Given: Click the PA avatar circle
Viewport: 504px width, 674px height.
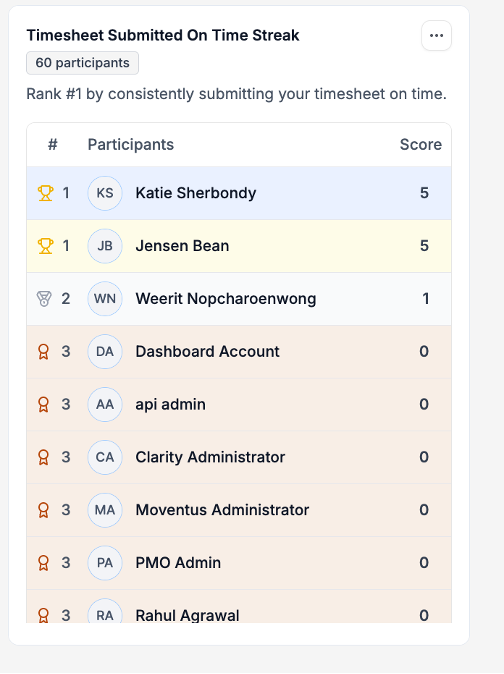Looking at the screenshot, I should [x=105, y=563].
